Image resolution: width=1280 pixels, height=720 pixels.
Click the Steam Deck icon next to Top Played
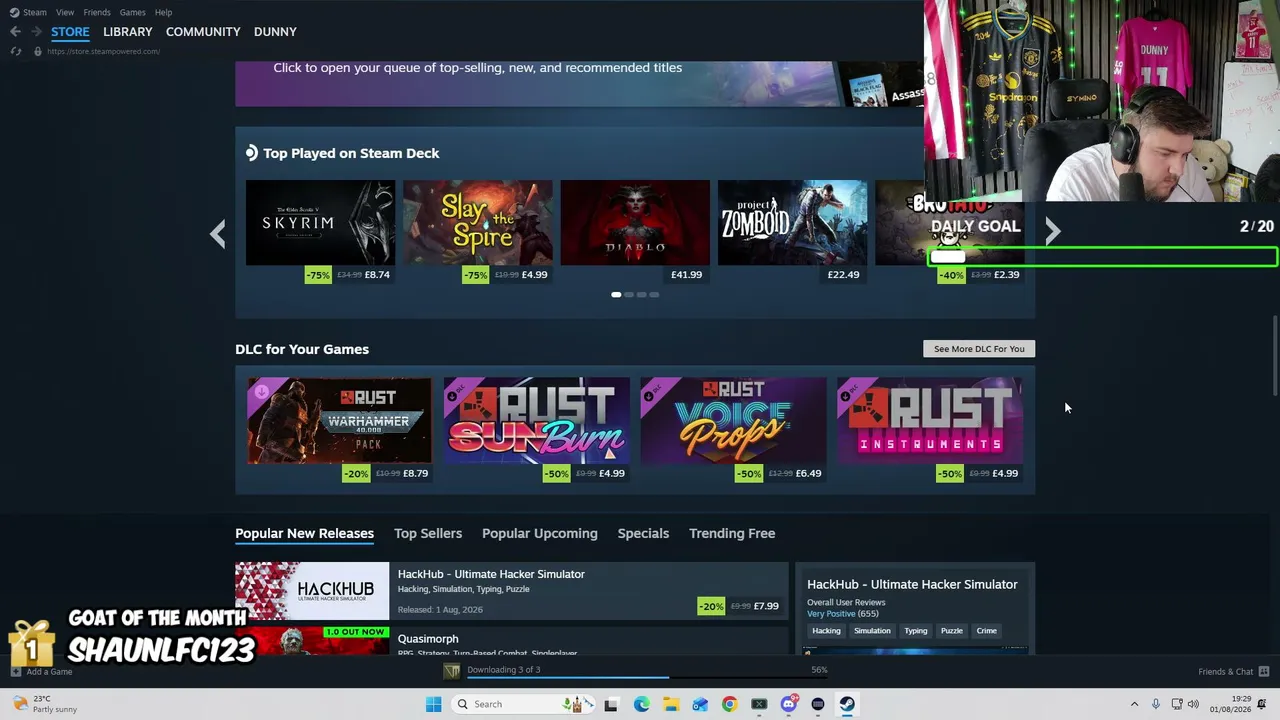[251, 153]
